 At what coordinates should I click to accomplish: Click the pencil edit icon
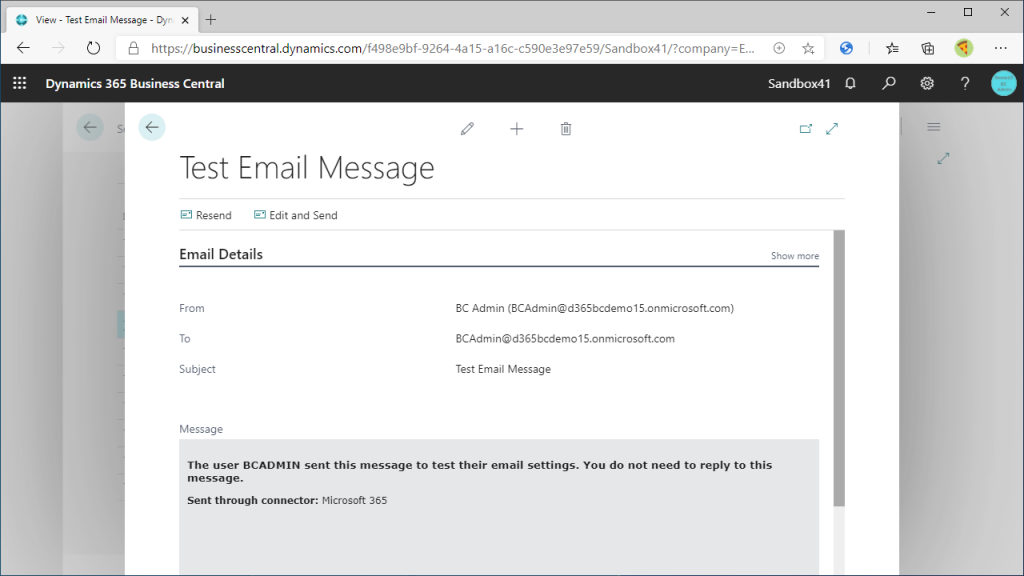[x=467, y=129]
